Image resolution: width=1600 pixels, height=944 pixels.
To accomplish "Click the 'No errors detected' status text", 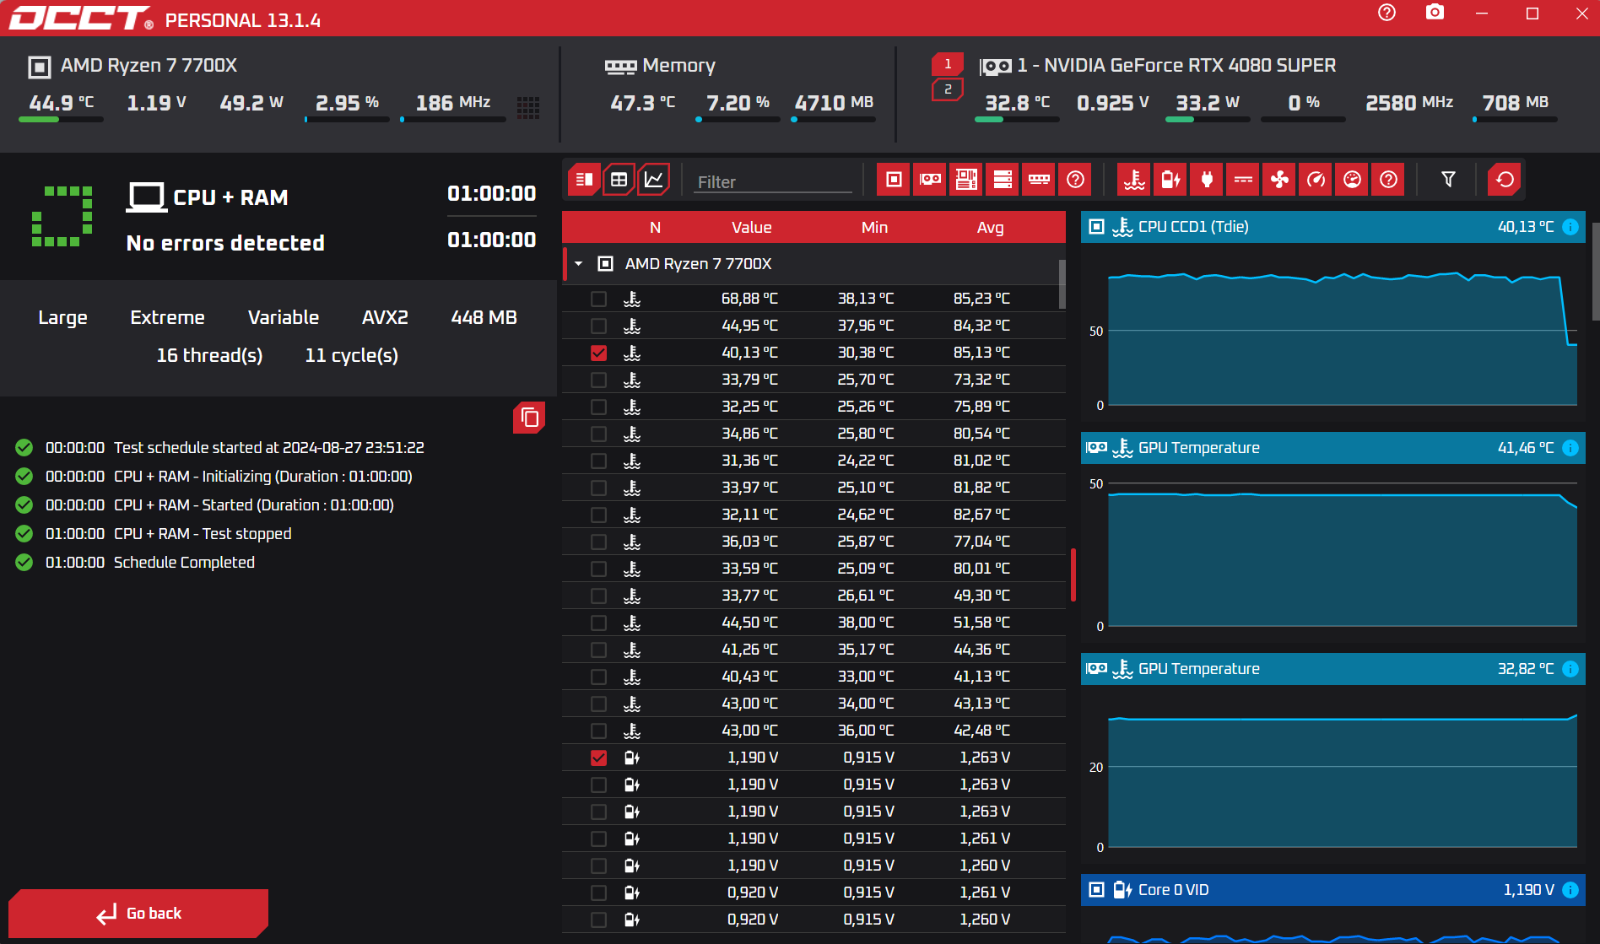I will (225, 243).
